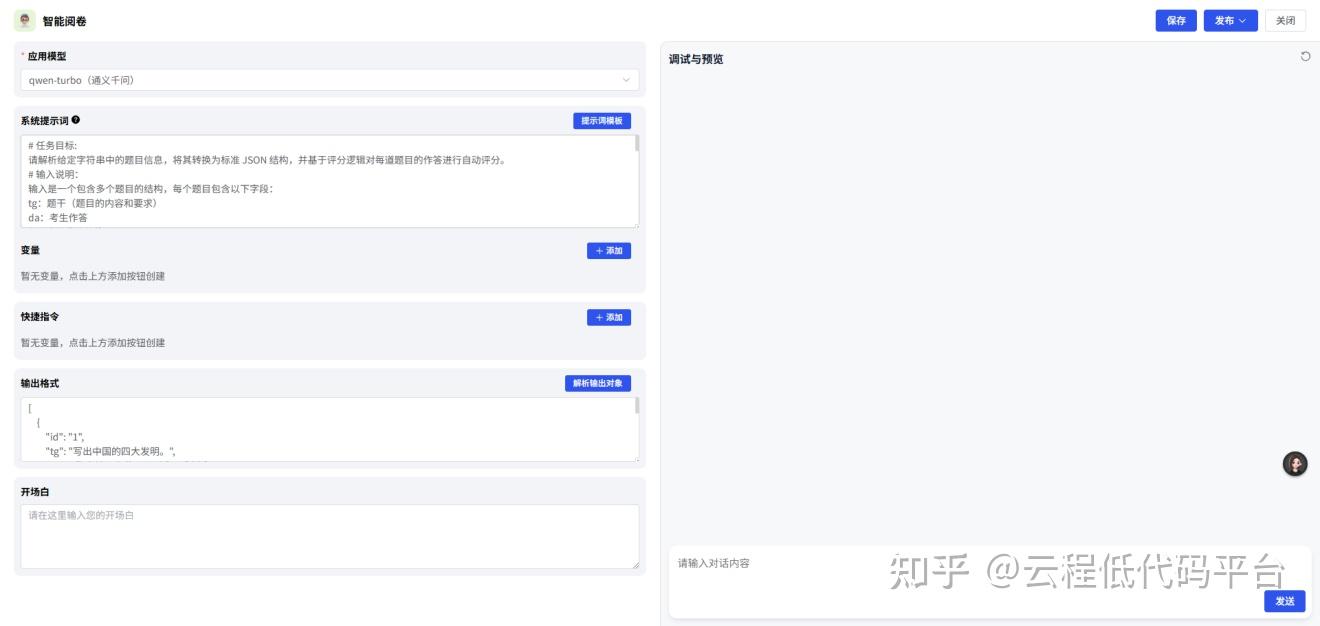The image size is (1320, 626).
Task: Click the 系统提示词 textarea scrollbar
Action: click(x=637, y=143)
